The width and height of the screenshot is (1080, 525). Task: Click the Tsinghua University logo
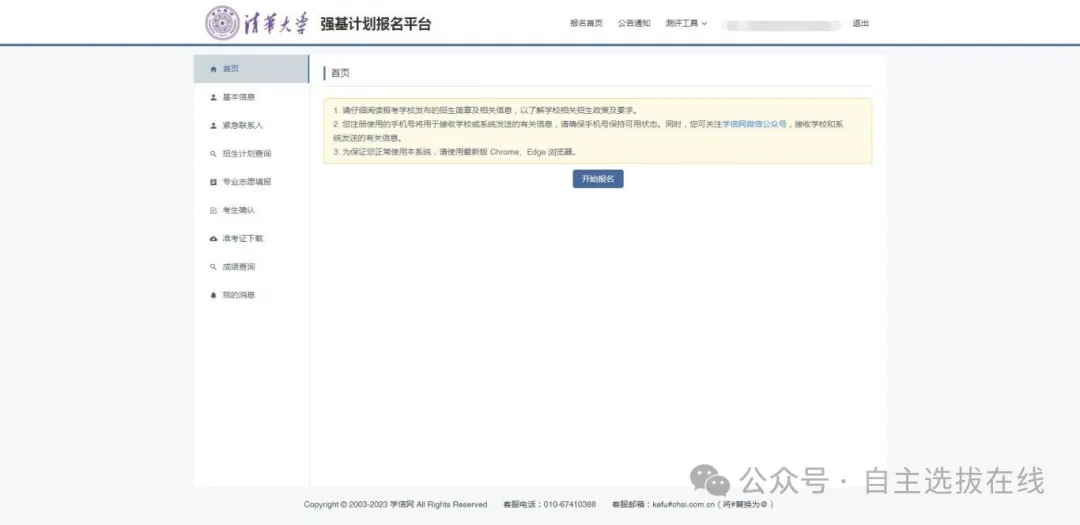[257, 23]
